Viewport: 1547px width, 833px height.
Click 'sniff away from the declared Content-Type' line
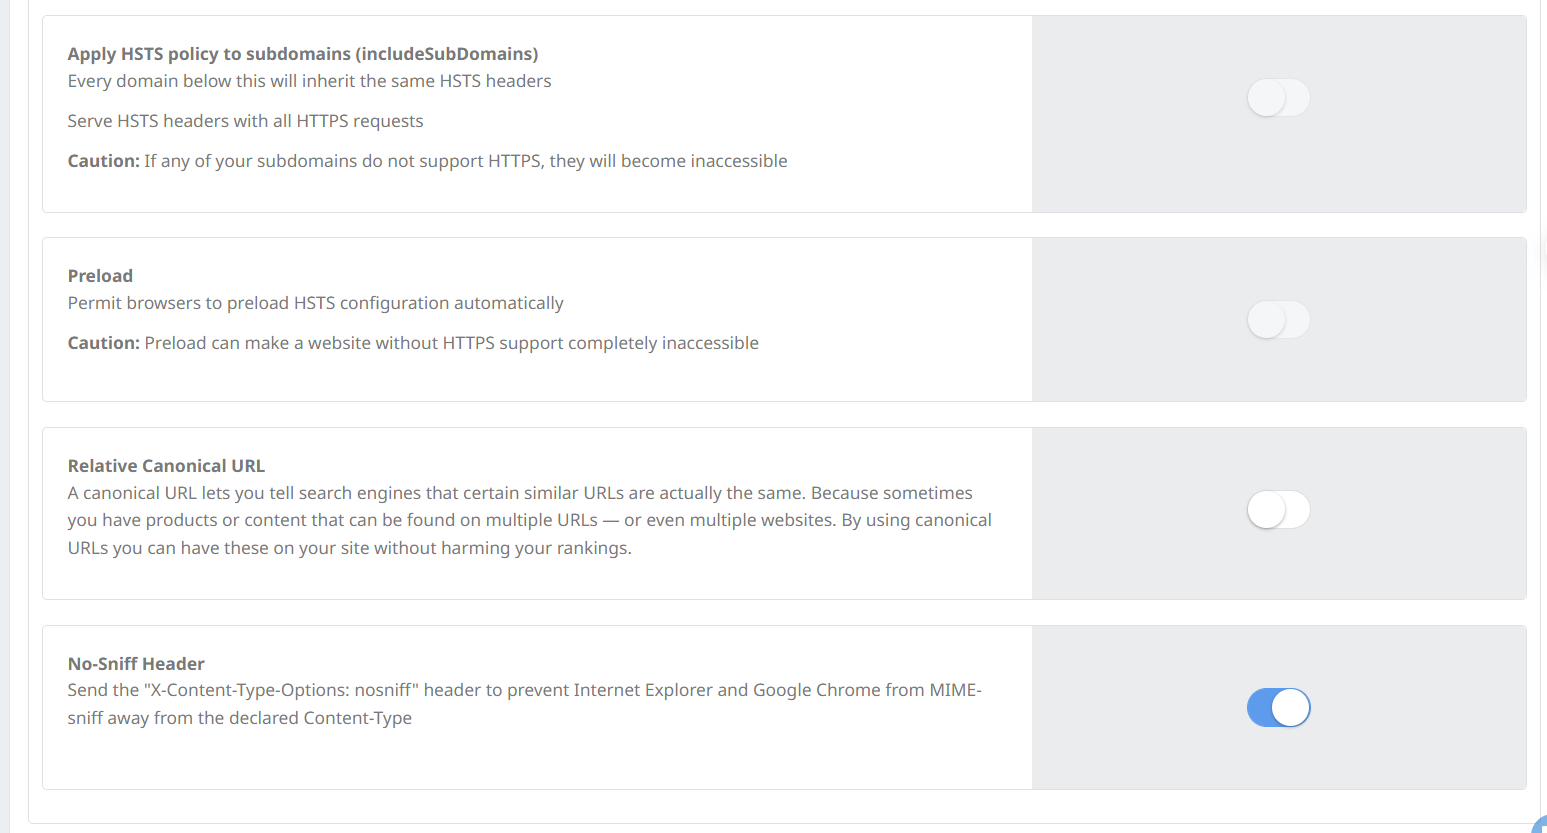239,718
